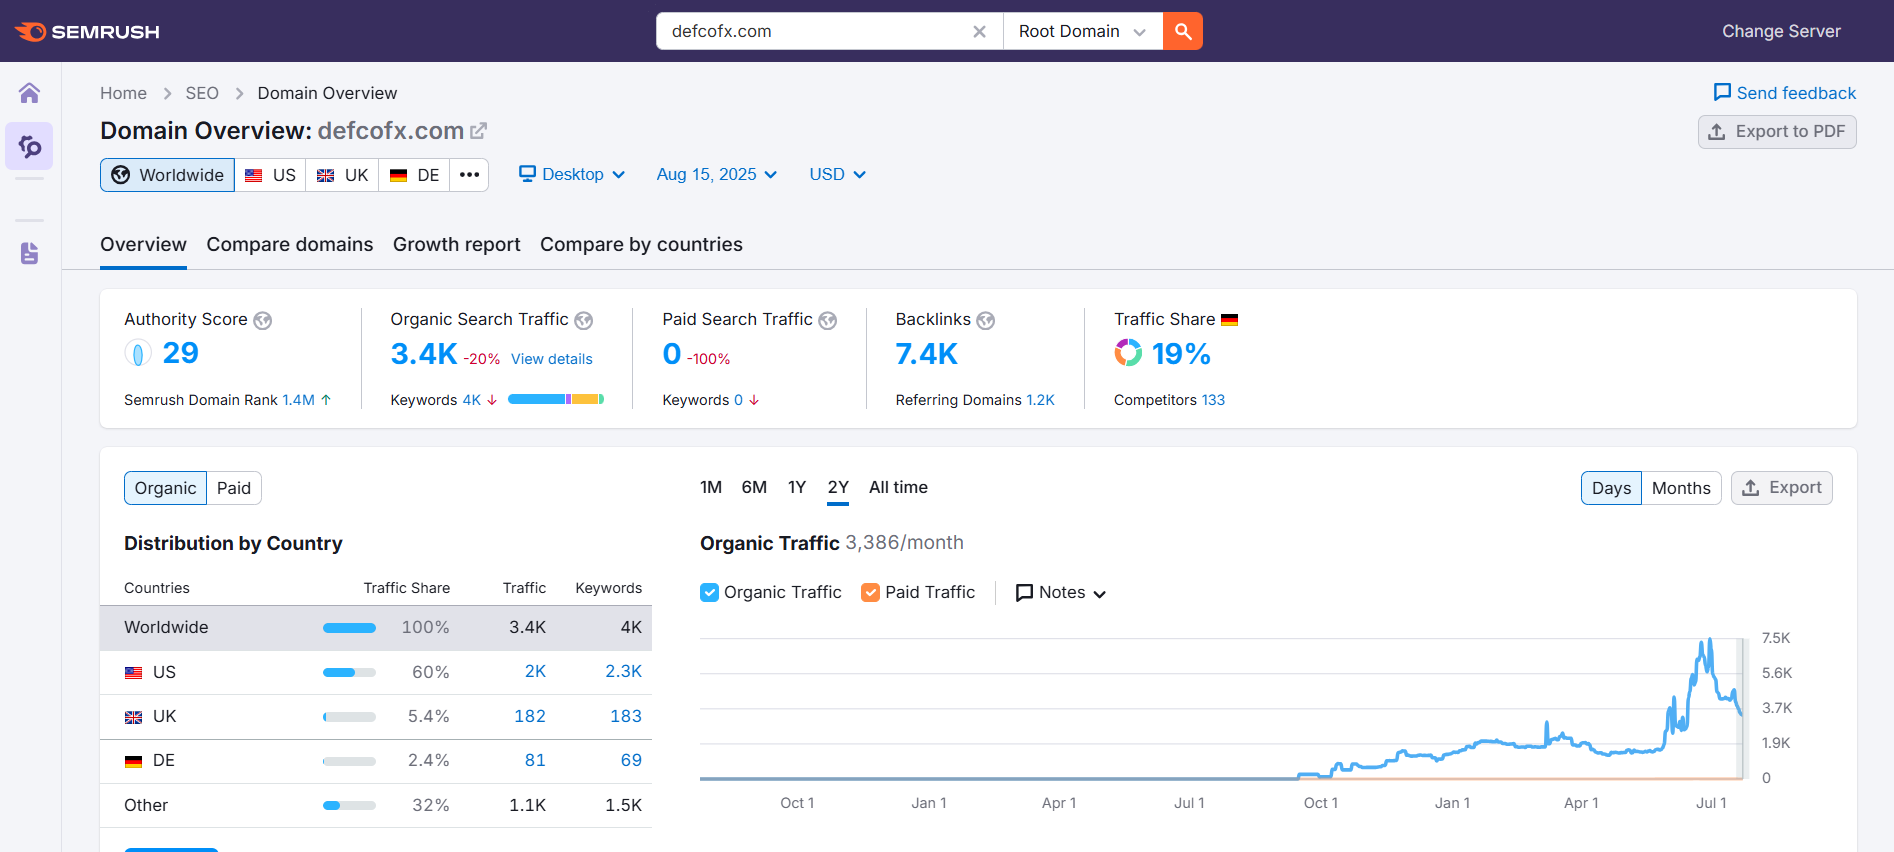Open the Aug 15, 2025 date picker
Screen dimensions: 1894x852
pyautogui.click(x=716, y=175)
